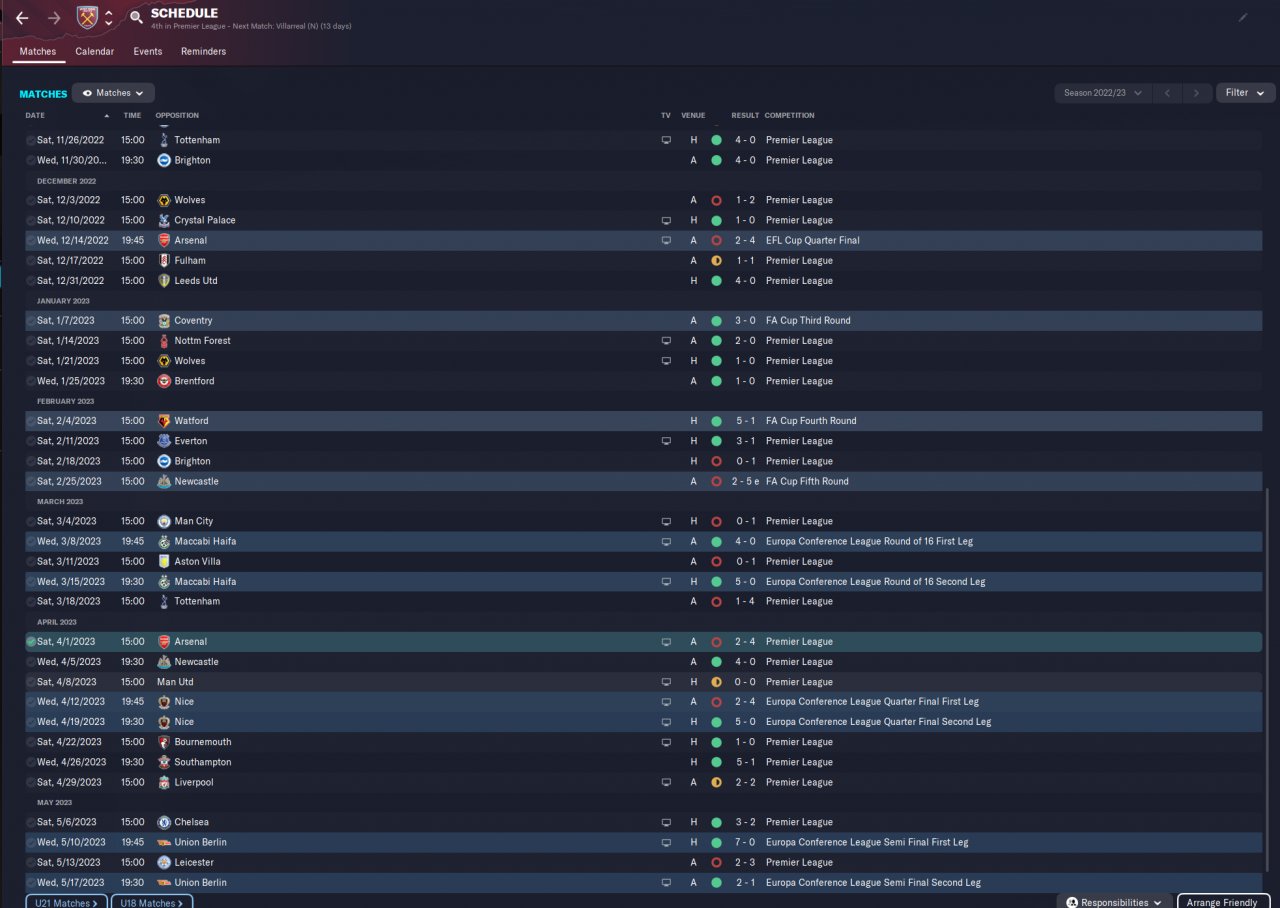Go to the next season arrow
This screenshot has height=908, width=1280.
tap(1197, 93)
